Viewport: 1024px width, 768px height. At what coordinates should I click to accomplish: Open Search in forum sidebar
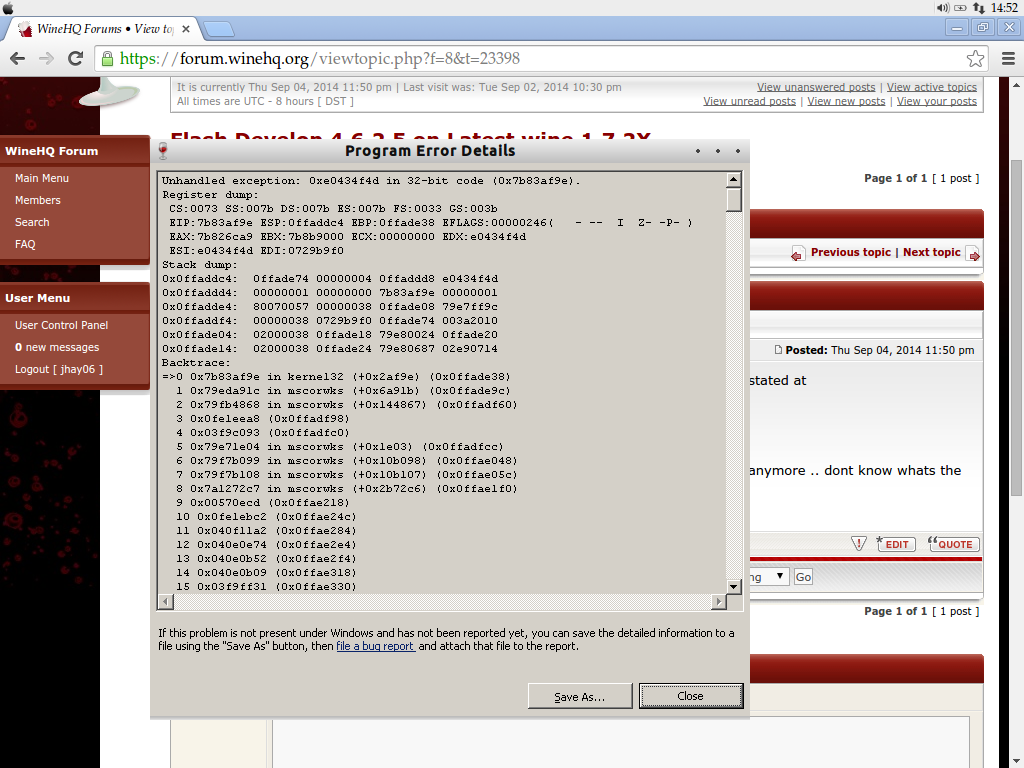pyautogui.click(x=32, y=223)
